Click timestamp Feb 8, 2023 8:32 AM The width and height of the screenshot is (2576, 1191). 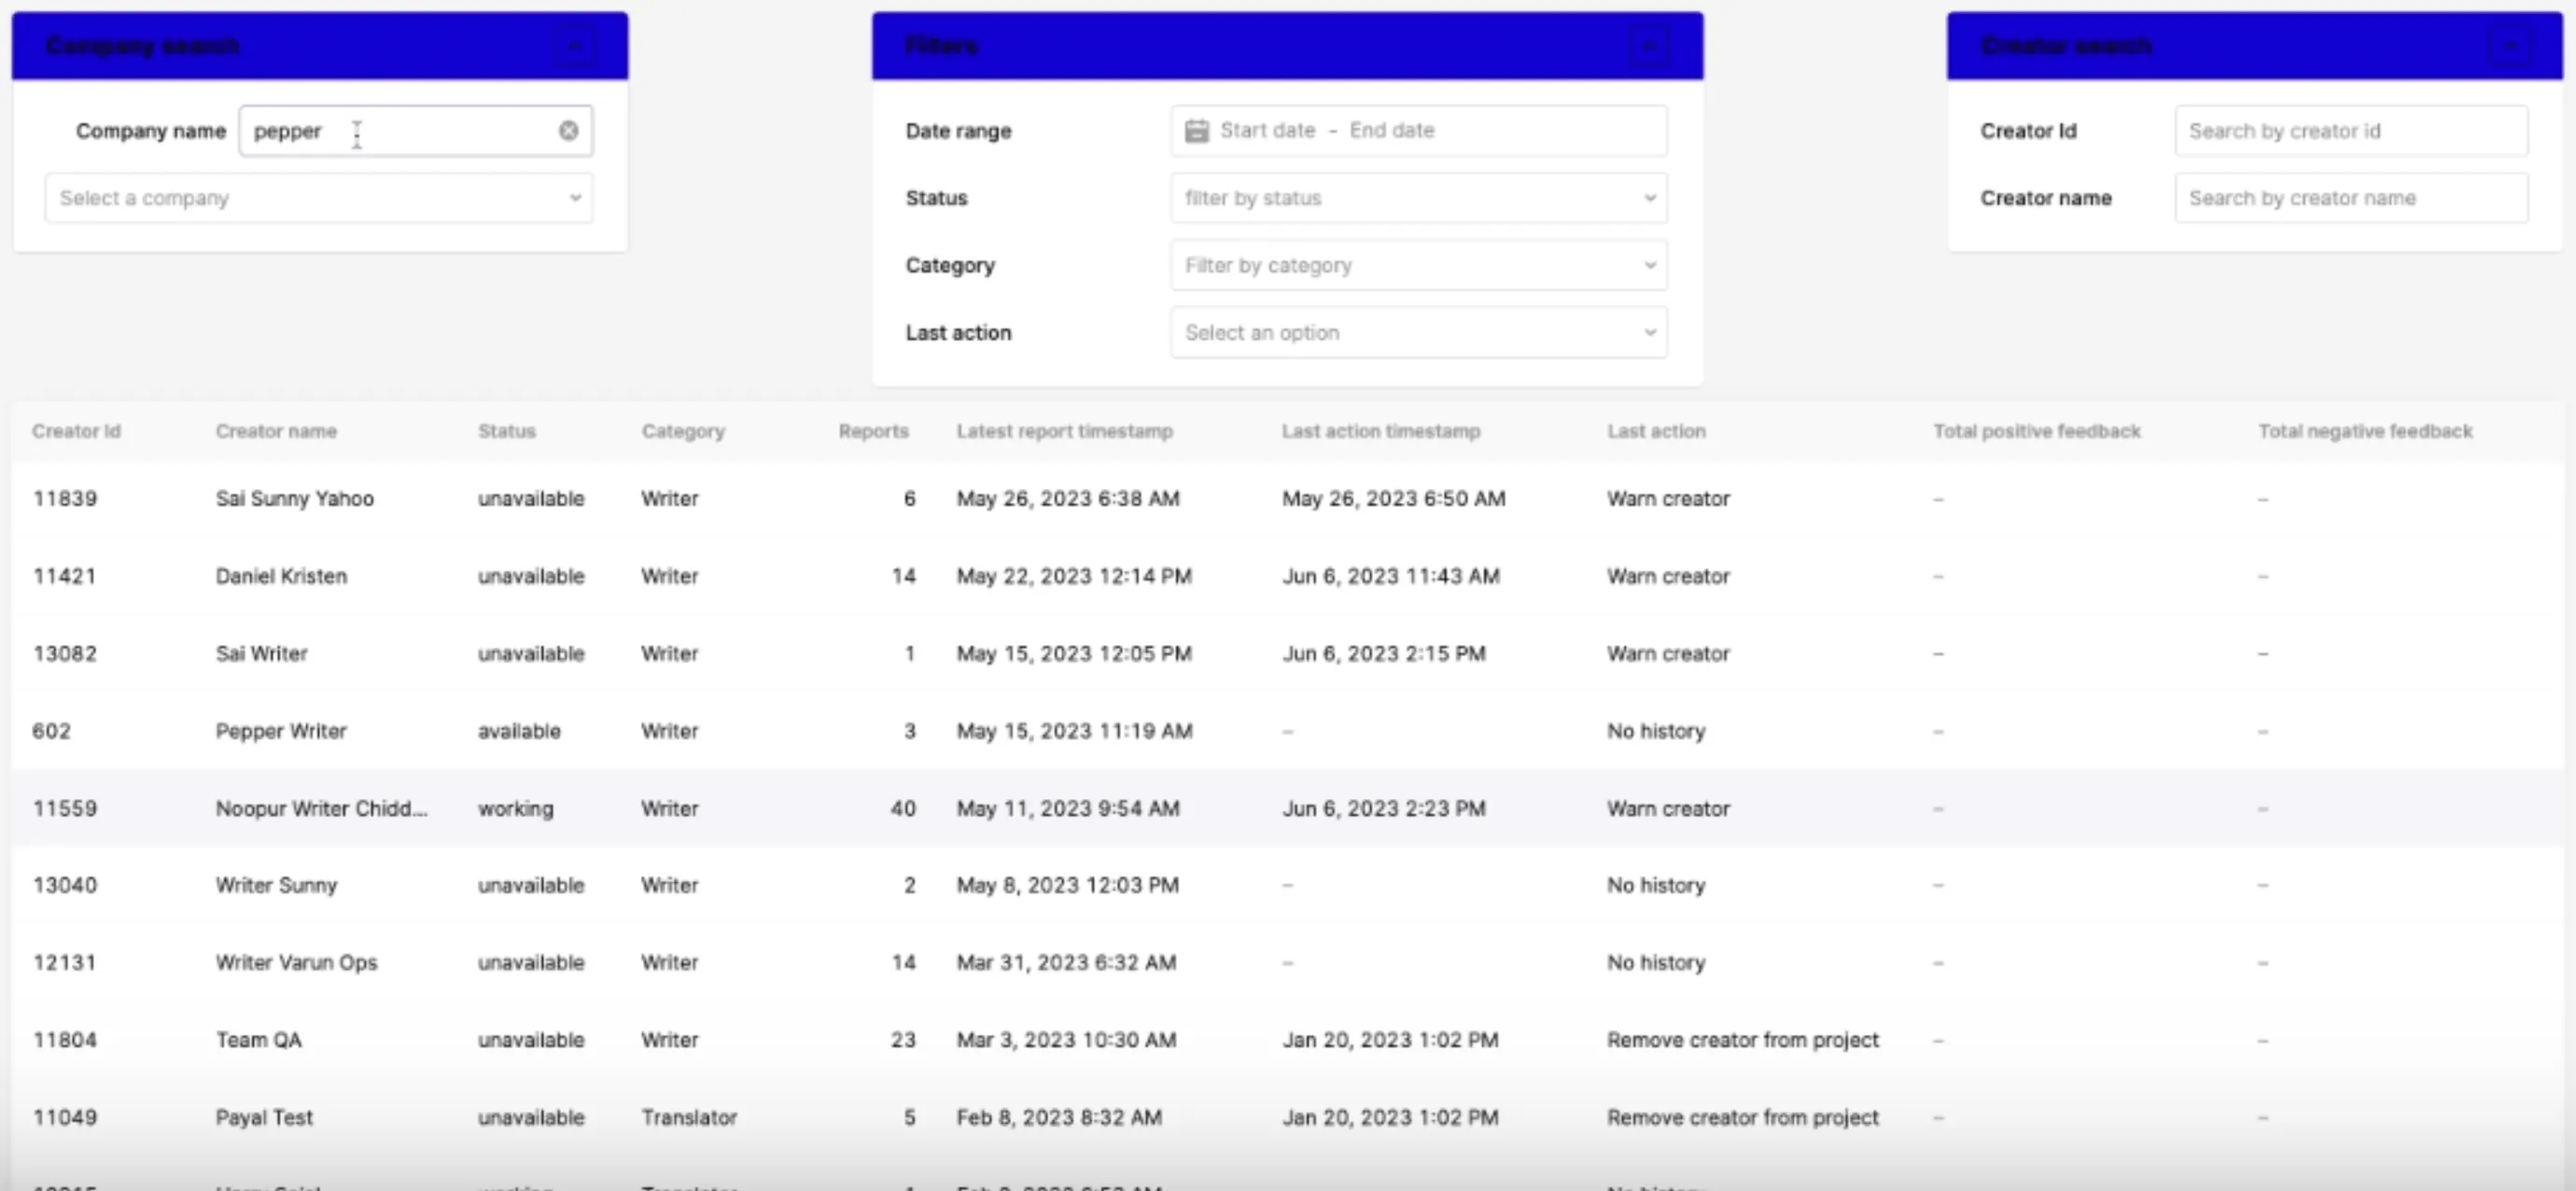point(1059,1117)
